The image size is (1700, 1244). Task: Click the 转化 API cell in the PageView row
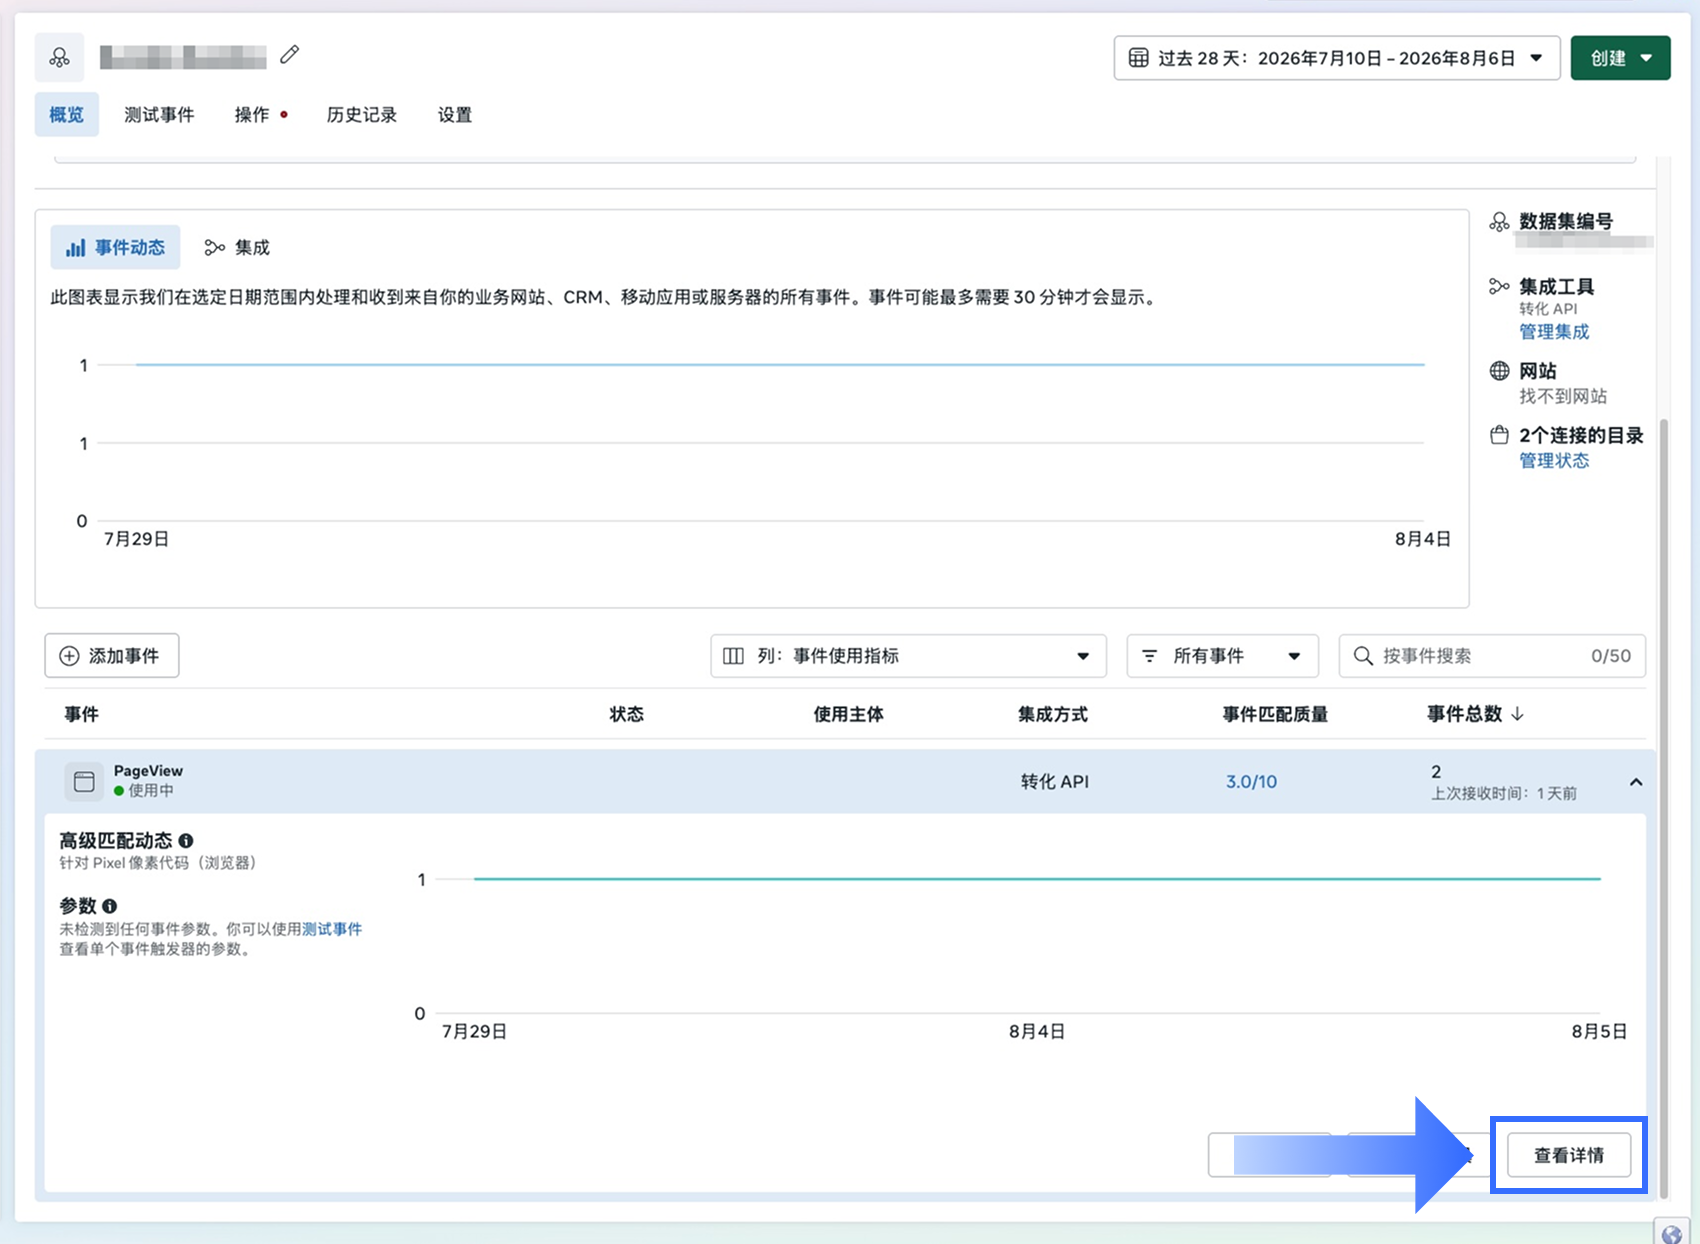(x=1054, y=782)
